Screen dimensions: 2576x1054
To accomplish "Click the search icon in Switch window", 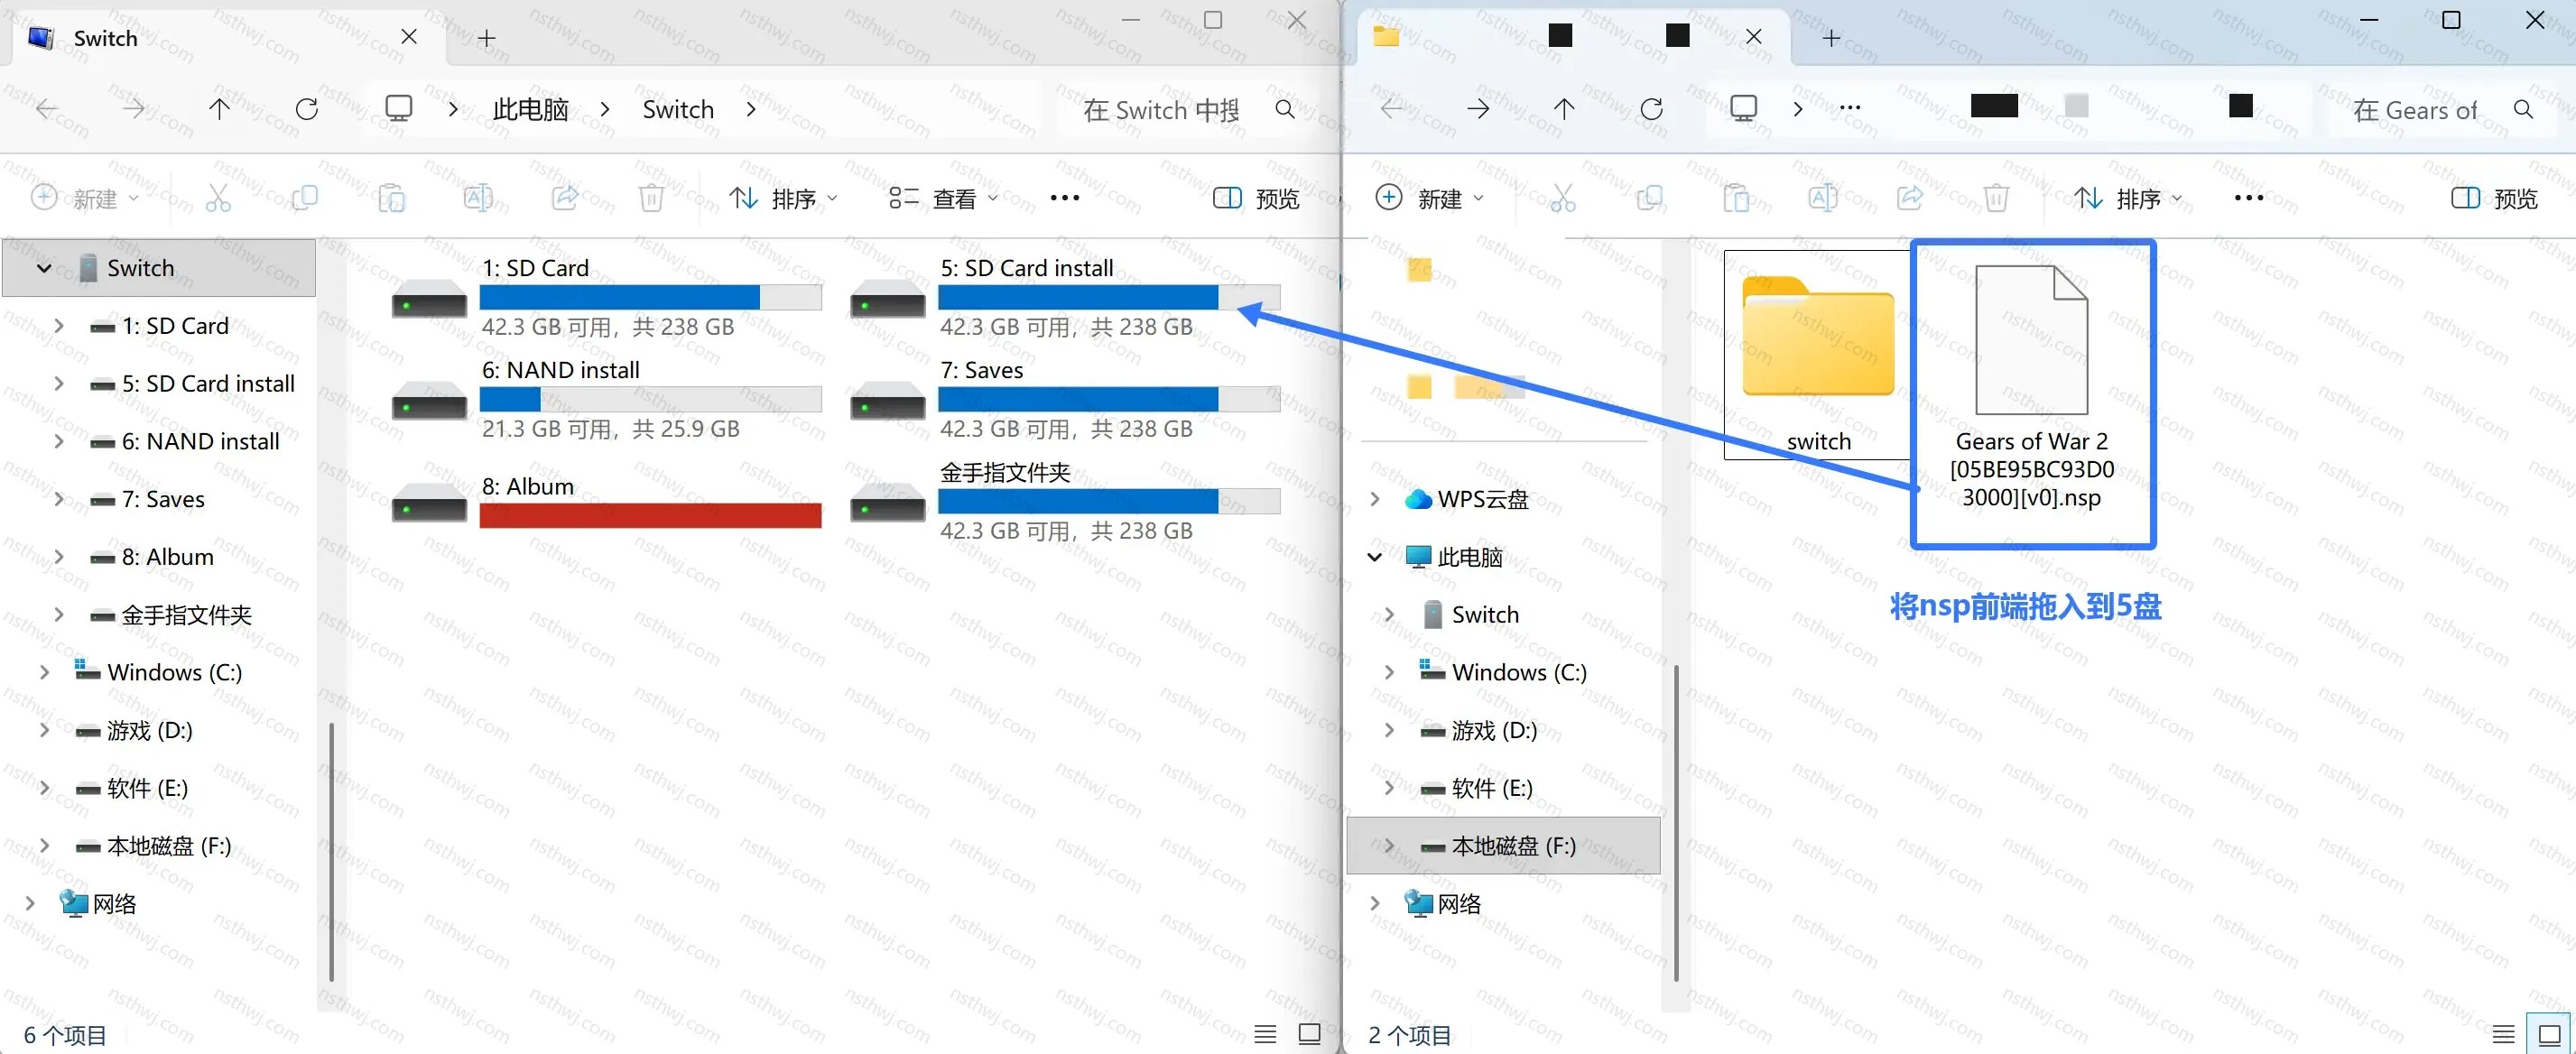I will click(x=1285, y=109).
